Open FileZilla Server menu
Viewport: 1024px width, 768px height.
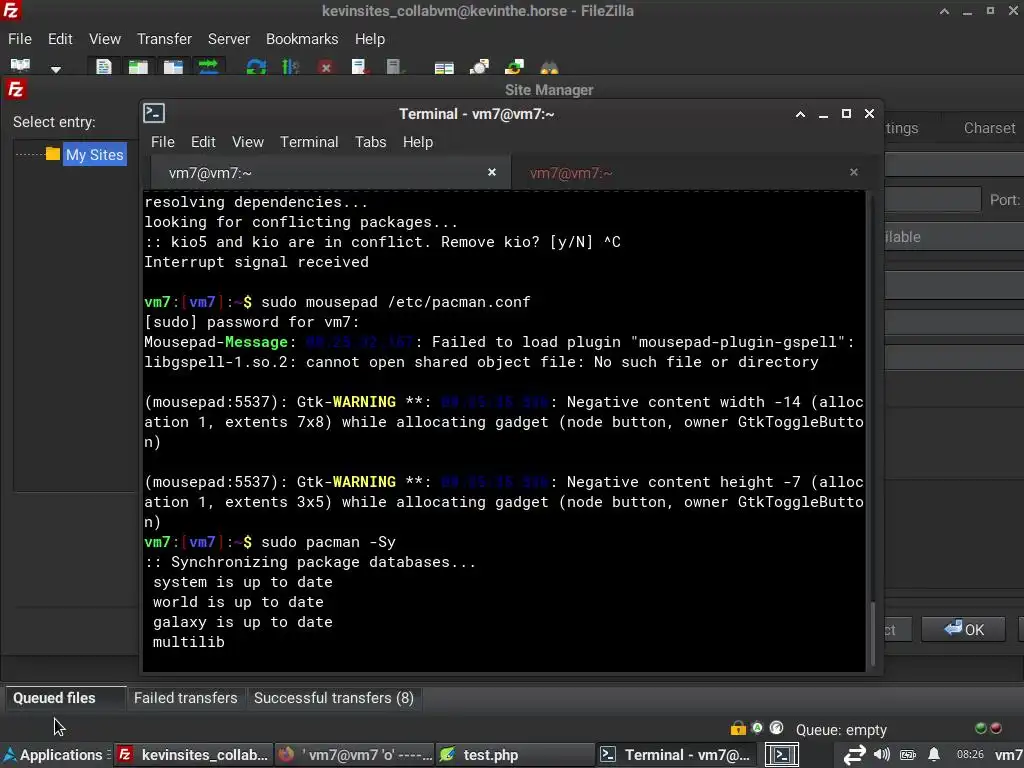(x=229, y=39)
